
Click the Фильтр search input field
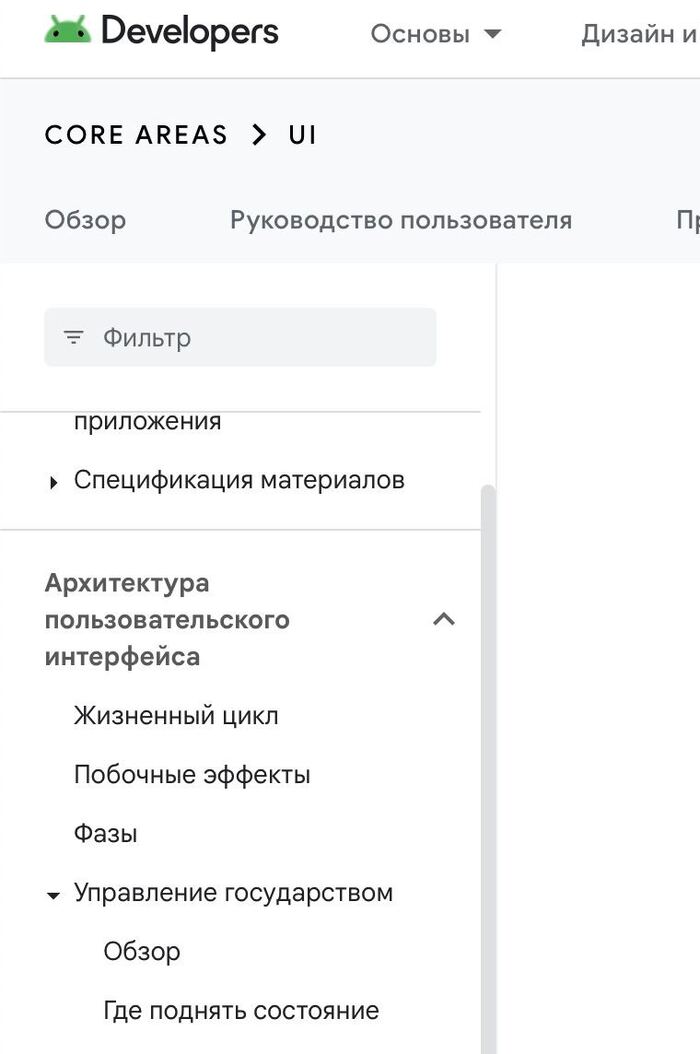coord(240,337)
